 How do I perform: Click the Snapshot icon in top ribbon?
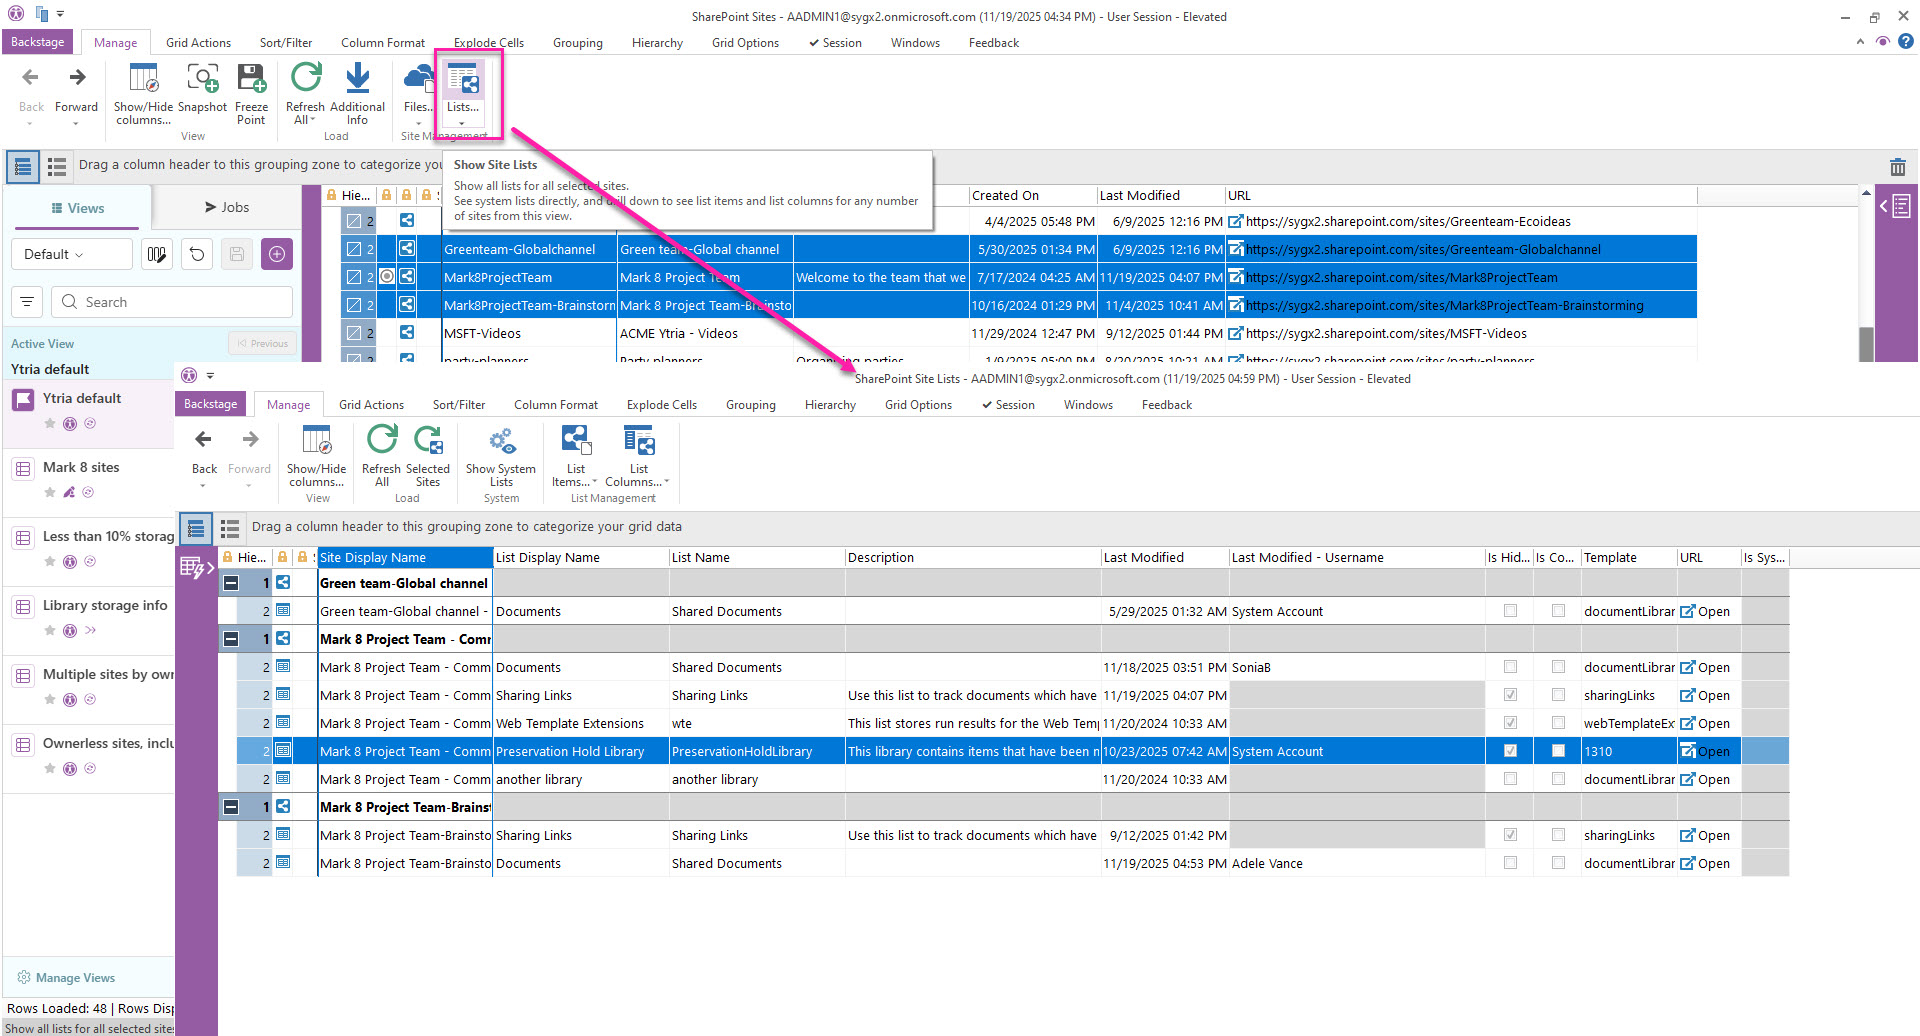coord(202,79)
